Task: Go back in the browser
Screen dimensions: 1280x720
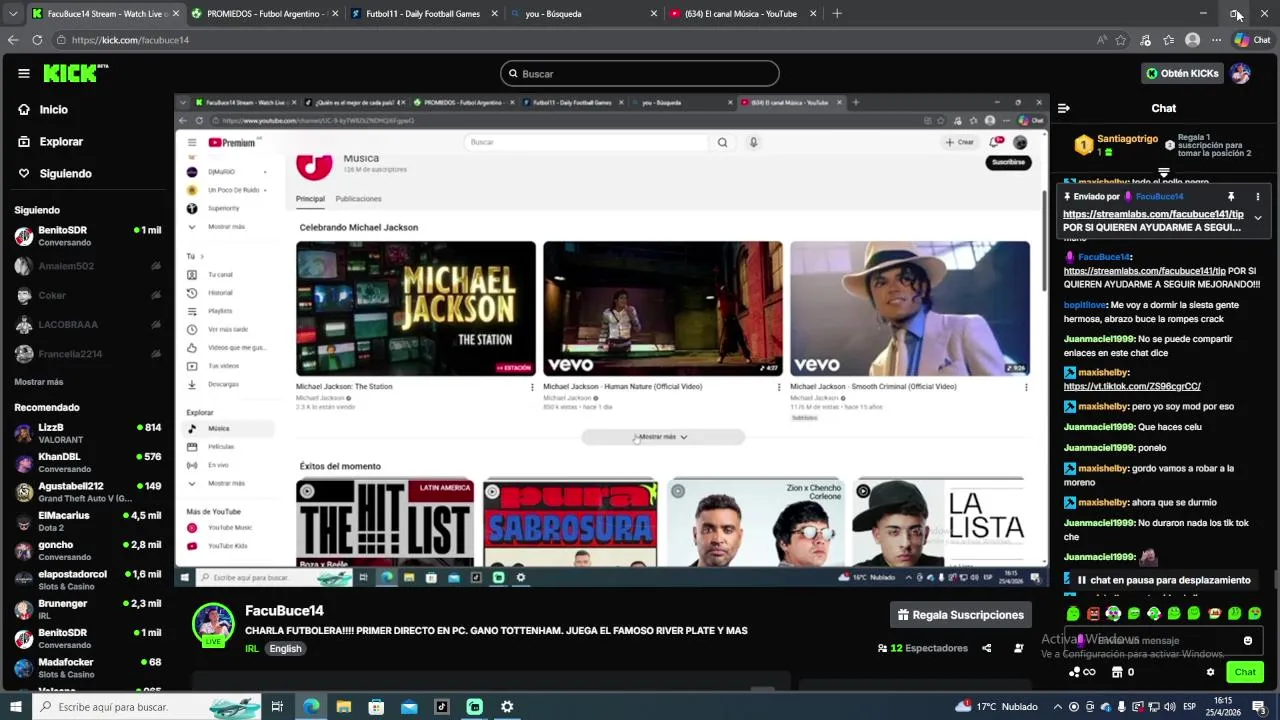Action: (12, 40)
